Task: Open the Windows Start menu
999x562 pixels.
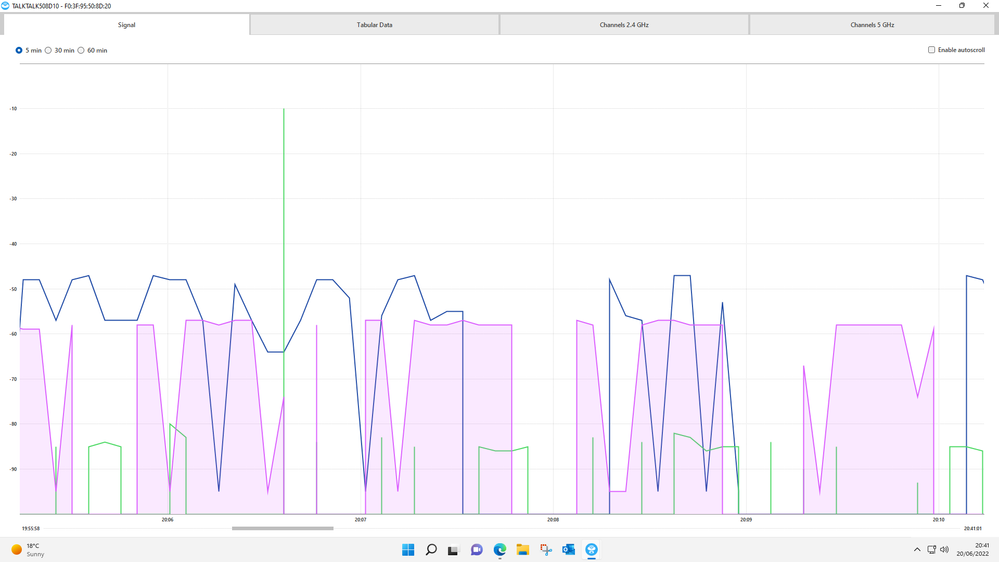Action: pos(408,550)
